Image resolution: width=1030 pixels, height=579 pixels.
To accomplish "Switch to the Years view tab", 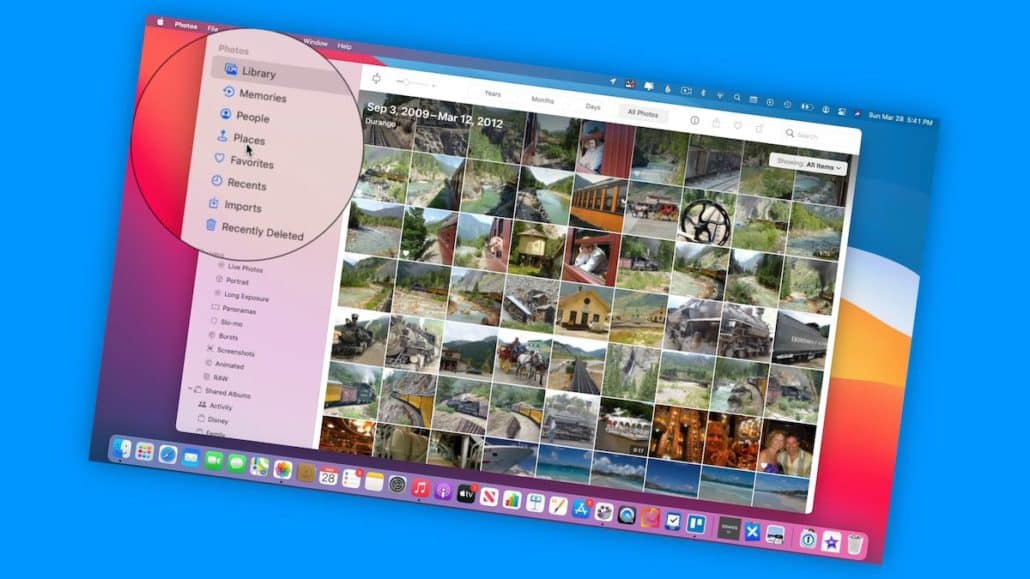I will [x=493, y=94].
